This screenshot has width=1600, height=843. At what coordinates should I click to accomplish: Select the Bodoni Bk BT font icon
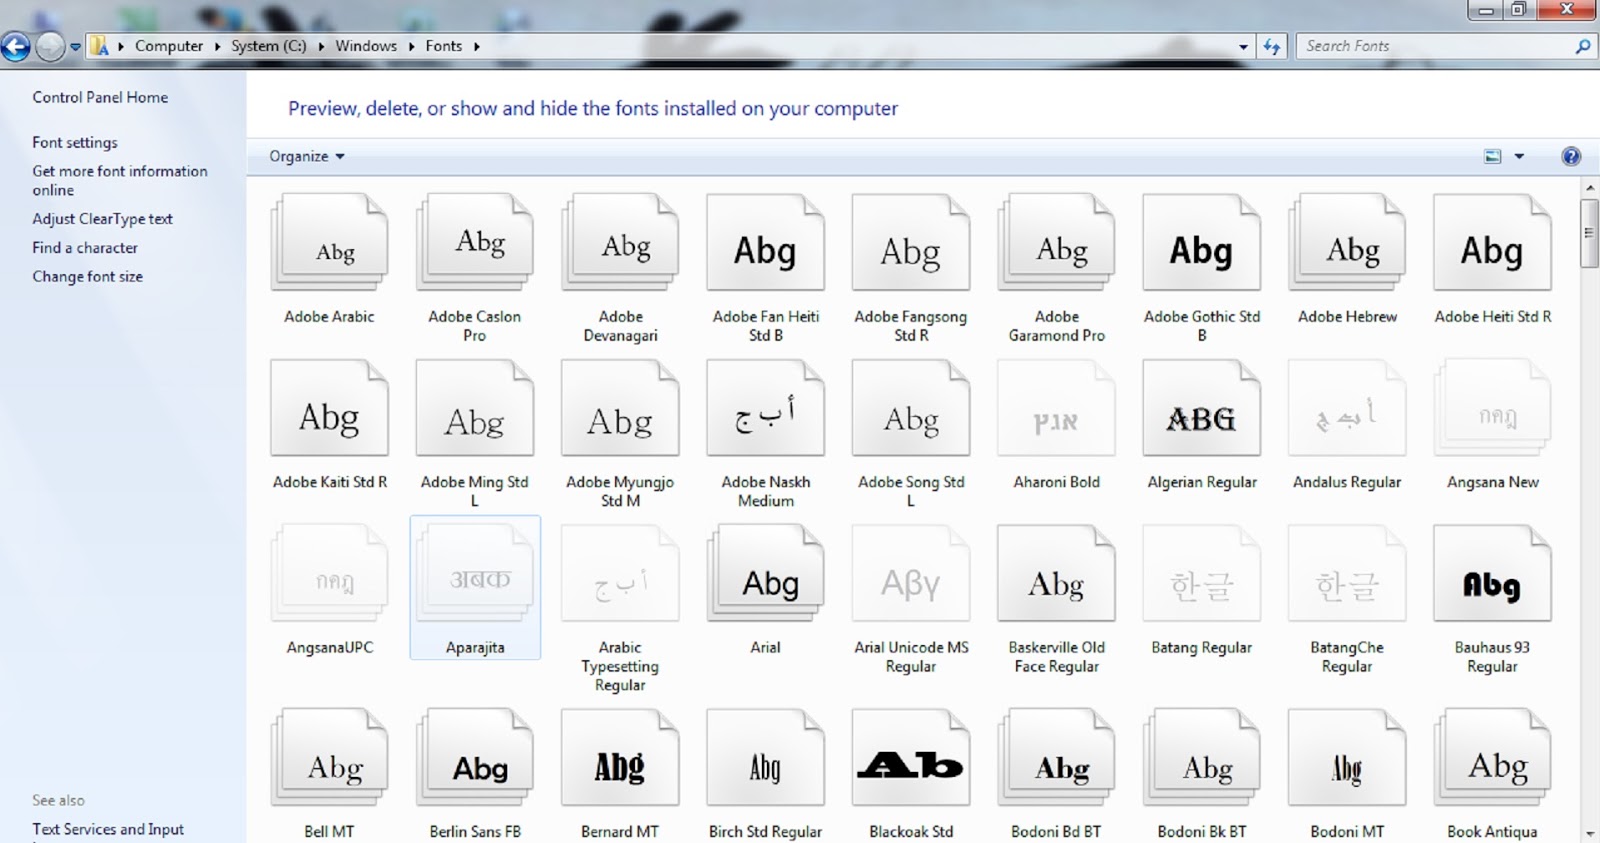[x=1202, y=758]
